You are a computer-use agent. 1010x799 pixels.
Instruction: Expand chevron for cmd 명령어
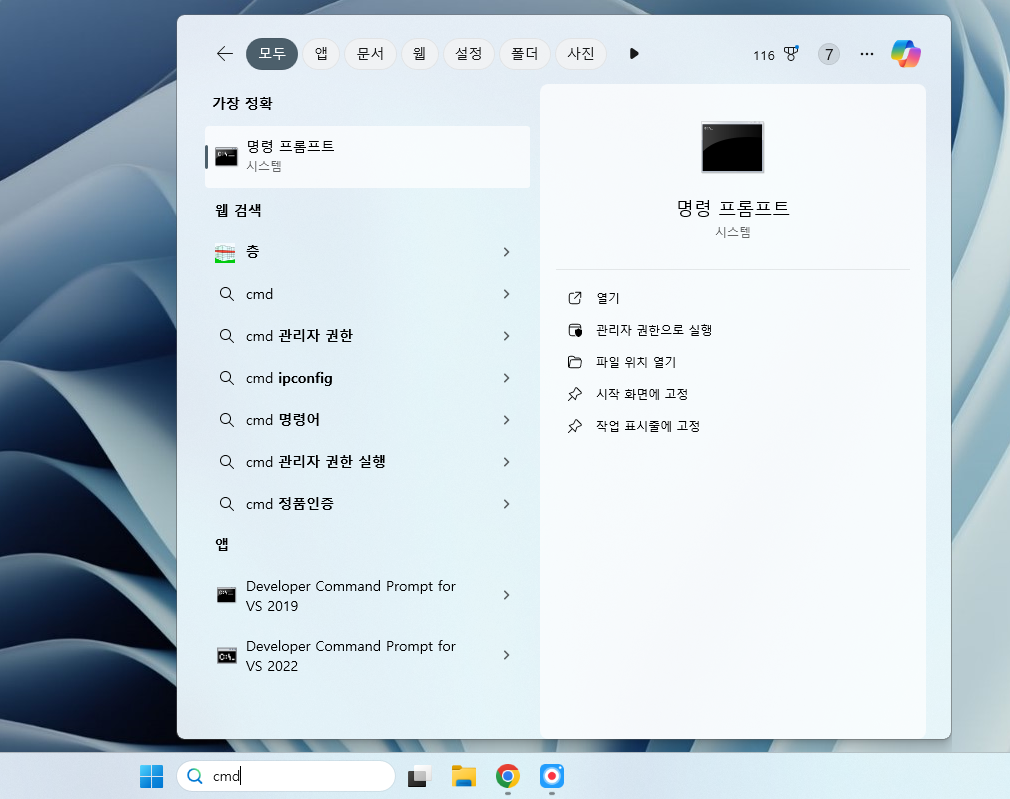click(x=506, y=419)
